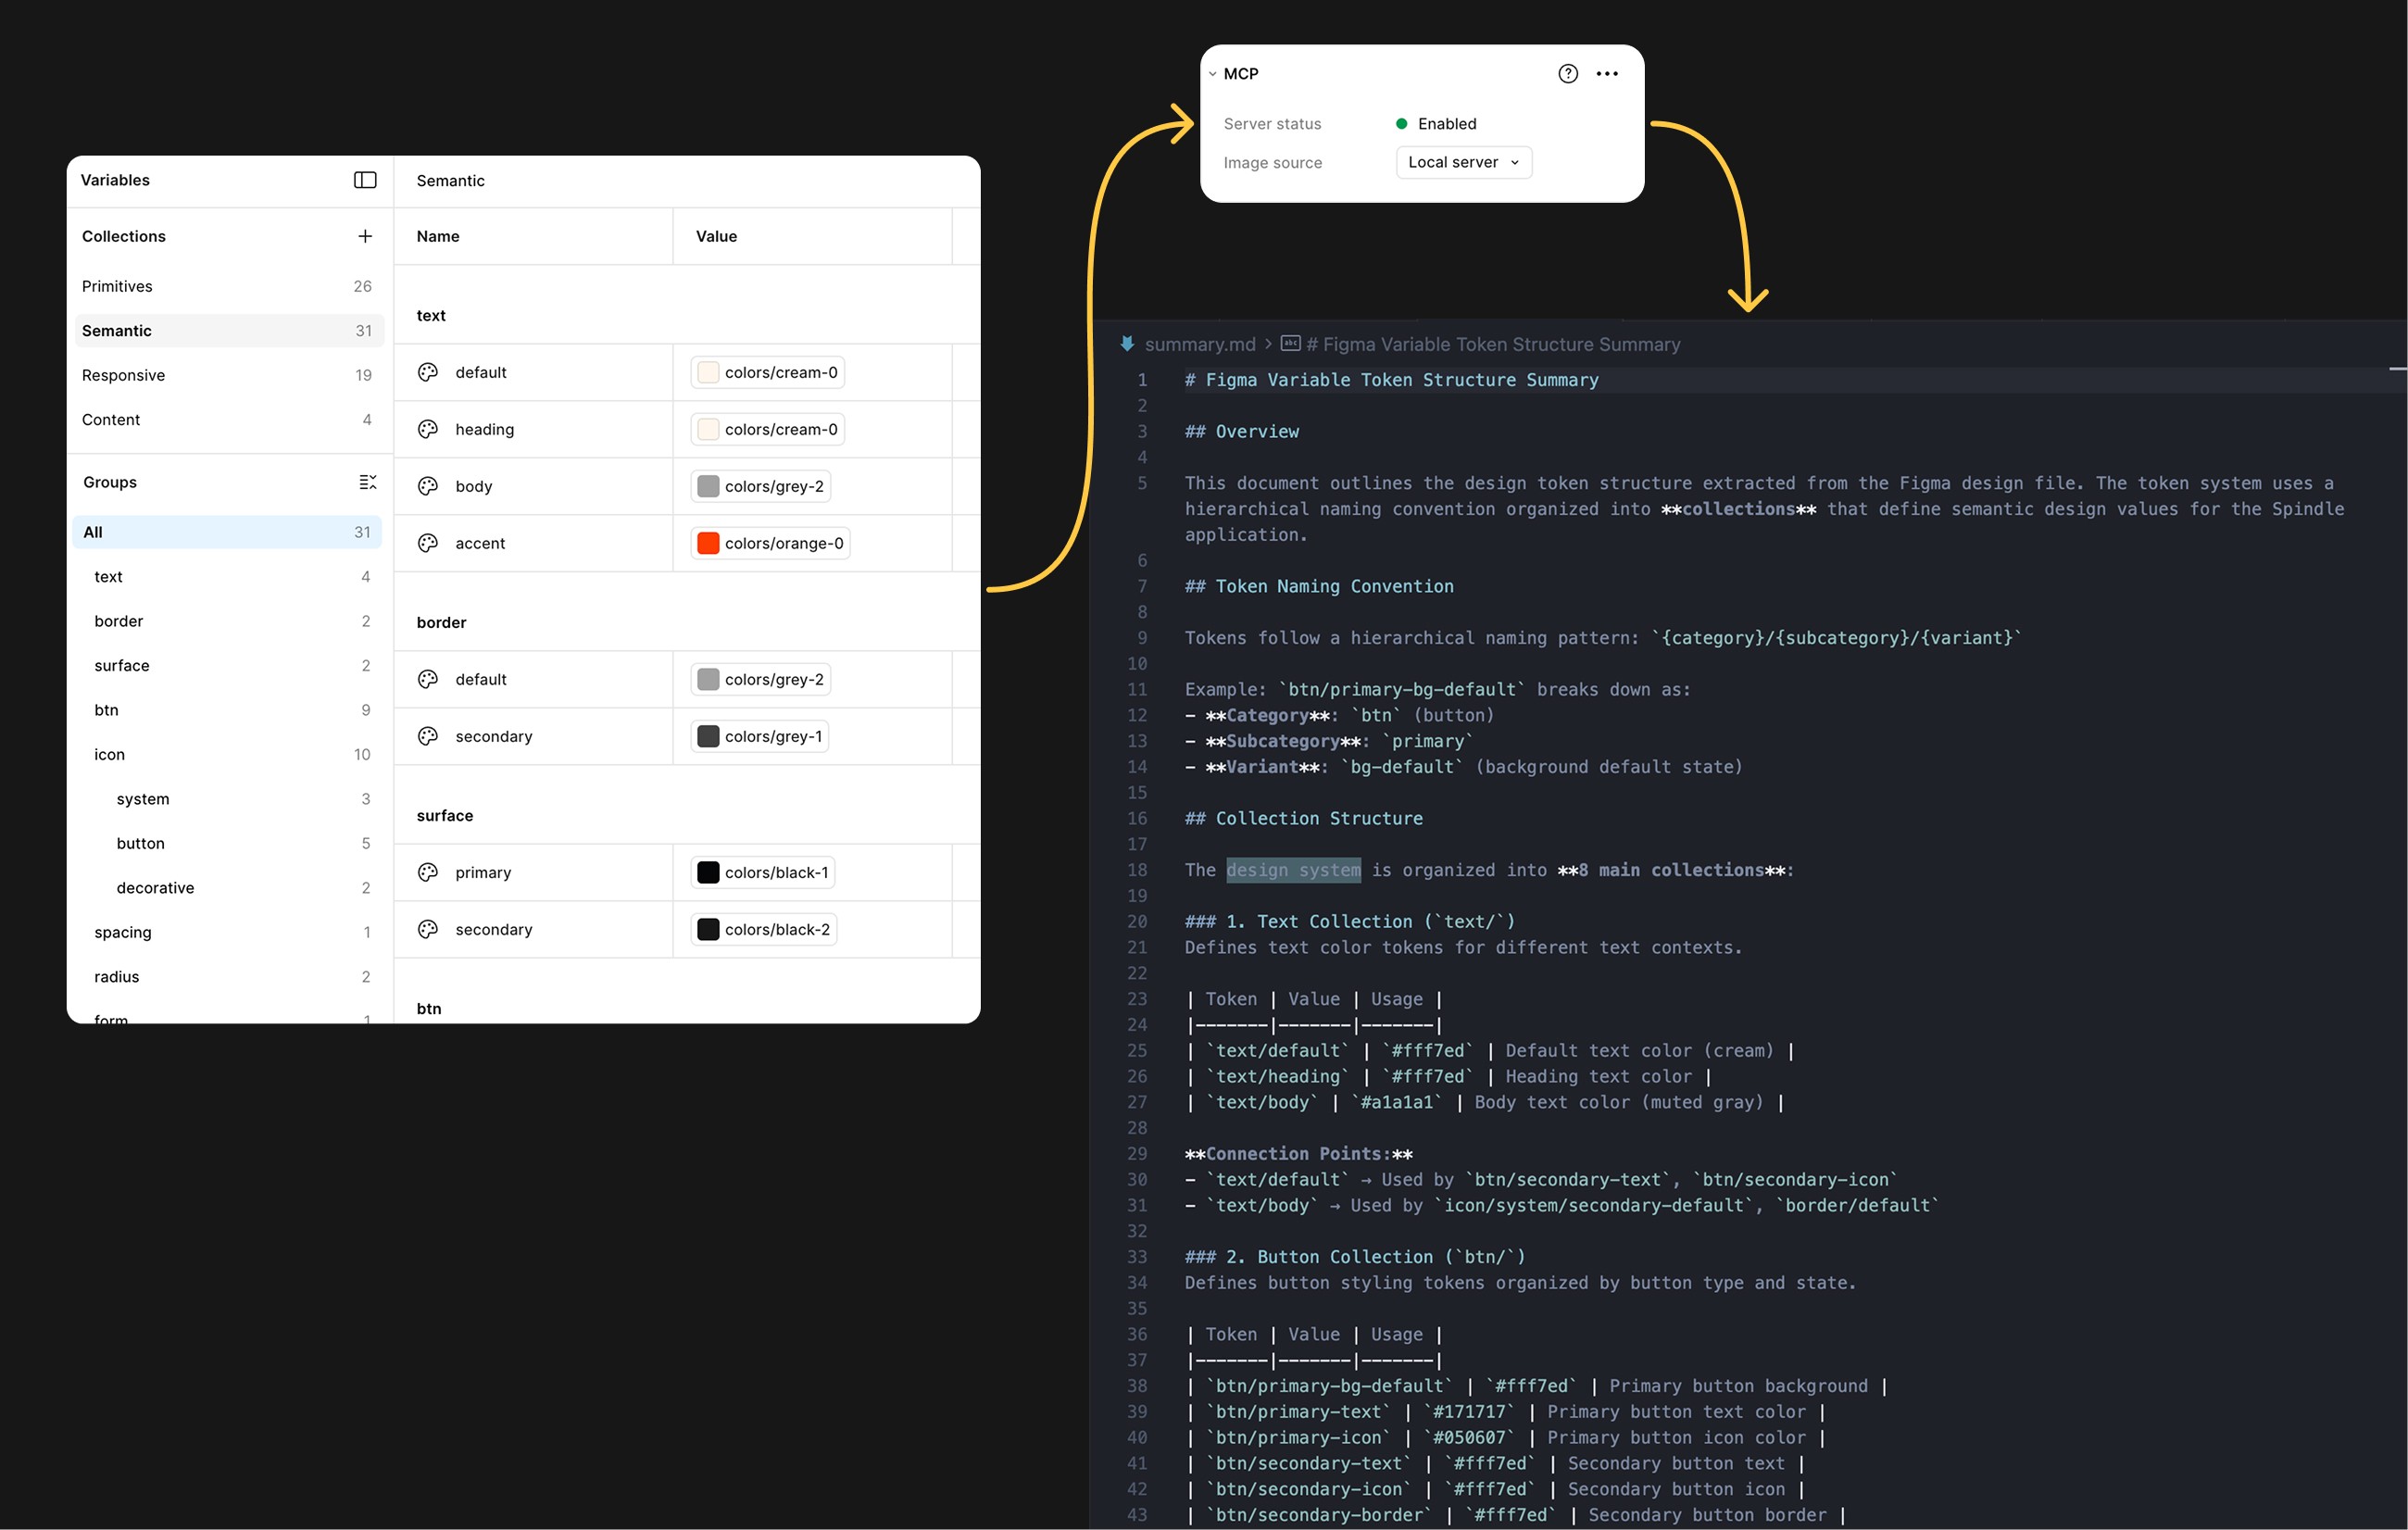The height and width of the screenshot is (1530, 2408).
Task: Open the Local server image source dropdown
Action: click(x=1463, y=162)
